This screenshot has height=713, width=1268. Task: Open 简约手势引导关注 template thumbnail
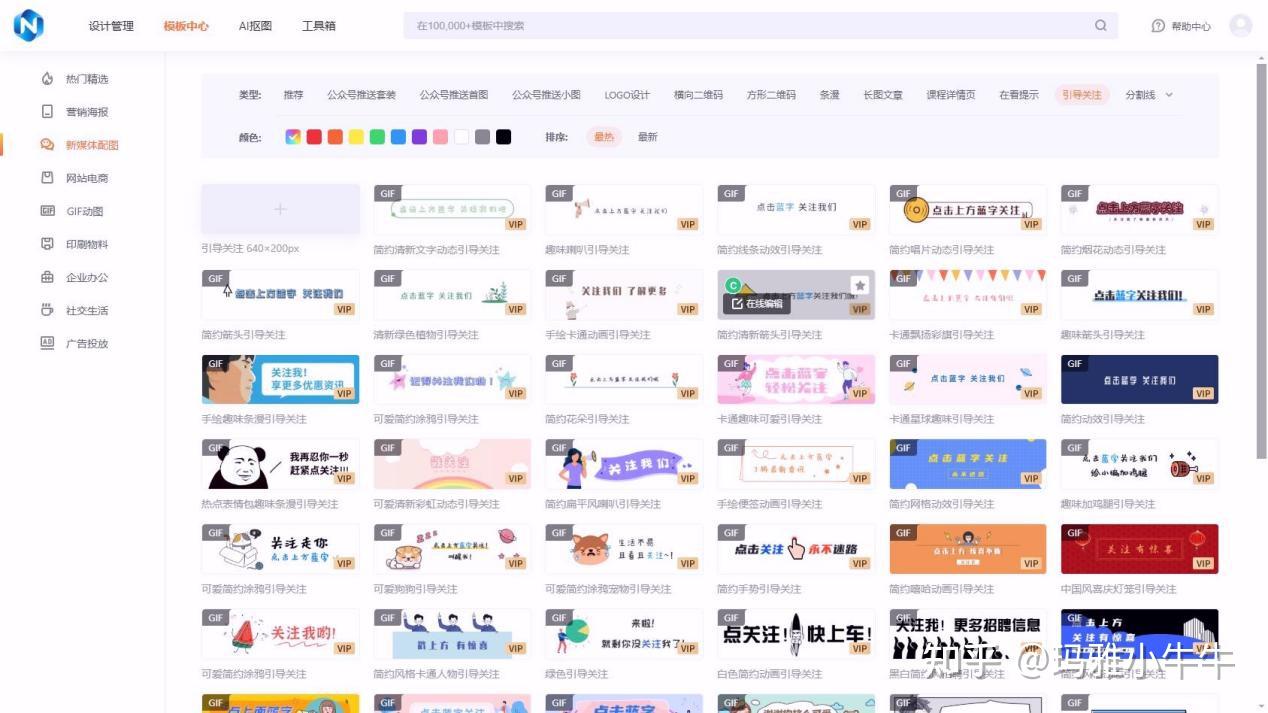point(796,549)
